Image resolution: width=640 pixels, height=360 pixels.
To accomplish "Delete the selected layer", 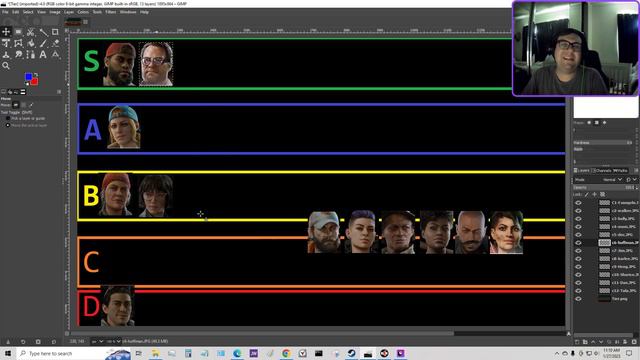I will click(633, 342).
